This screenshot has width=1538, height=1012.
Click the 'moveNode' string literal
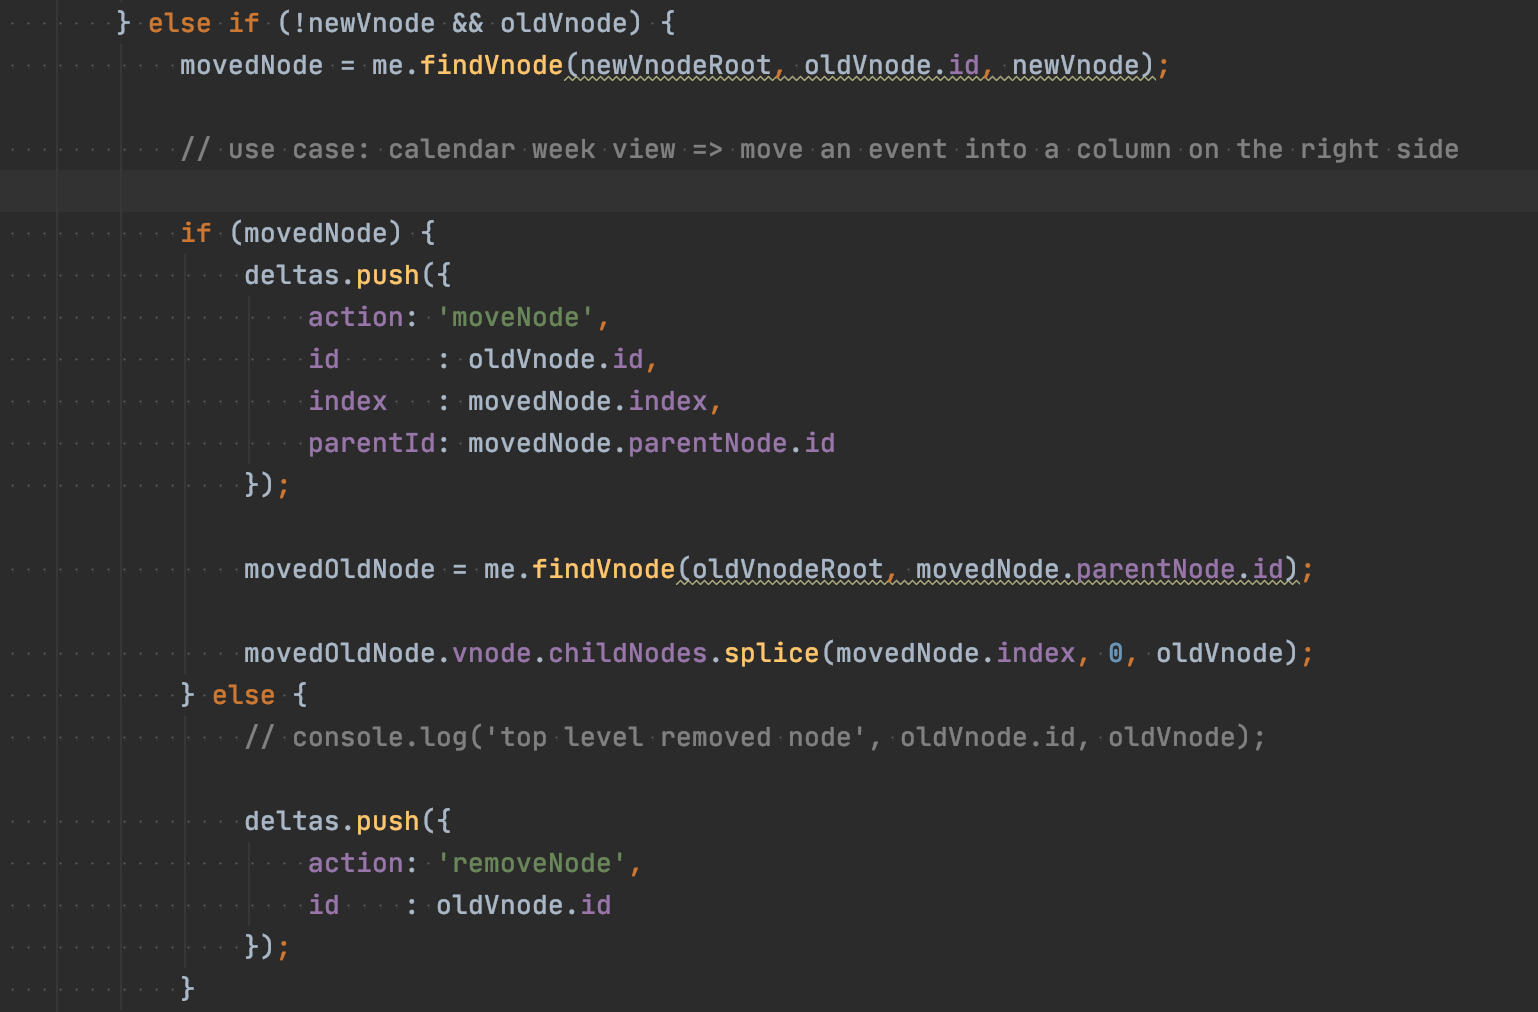click(x=515, y=317)
